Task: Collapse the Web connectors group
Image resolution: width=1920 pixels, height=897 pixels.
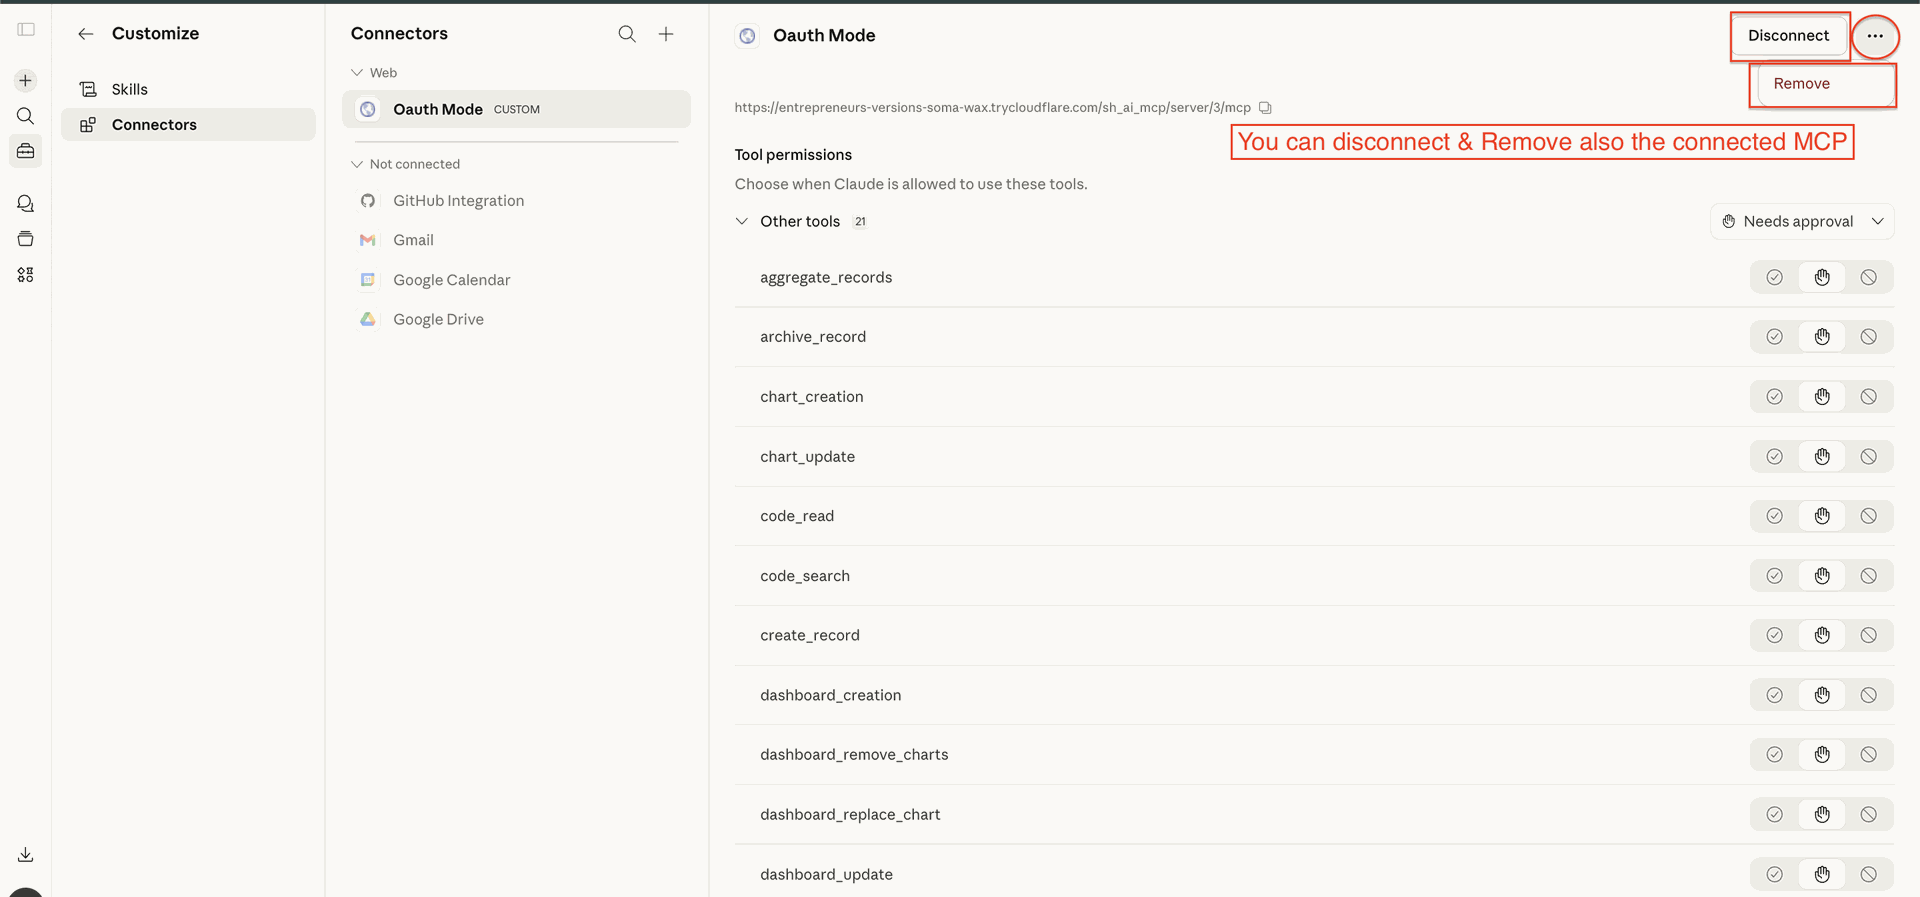Action: coord(357,73)
